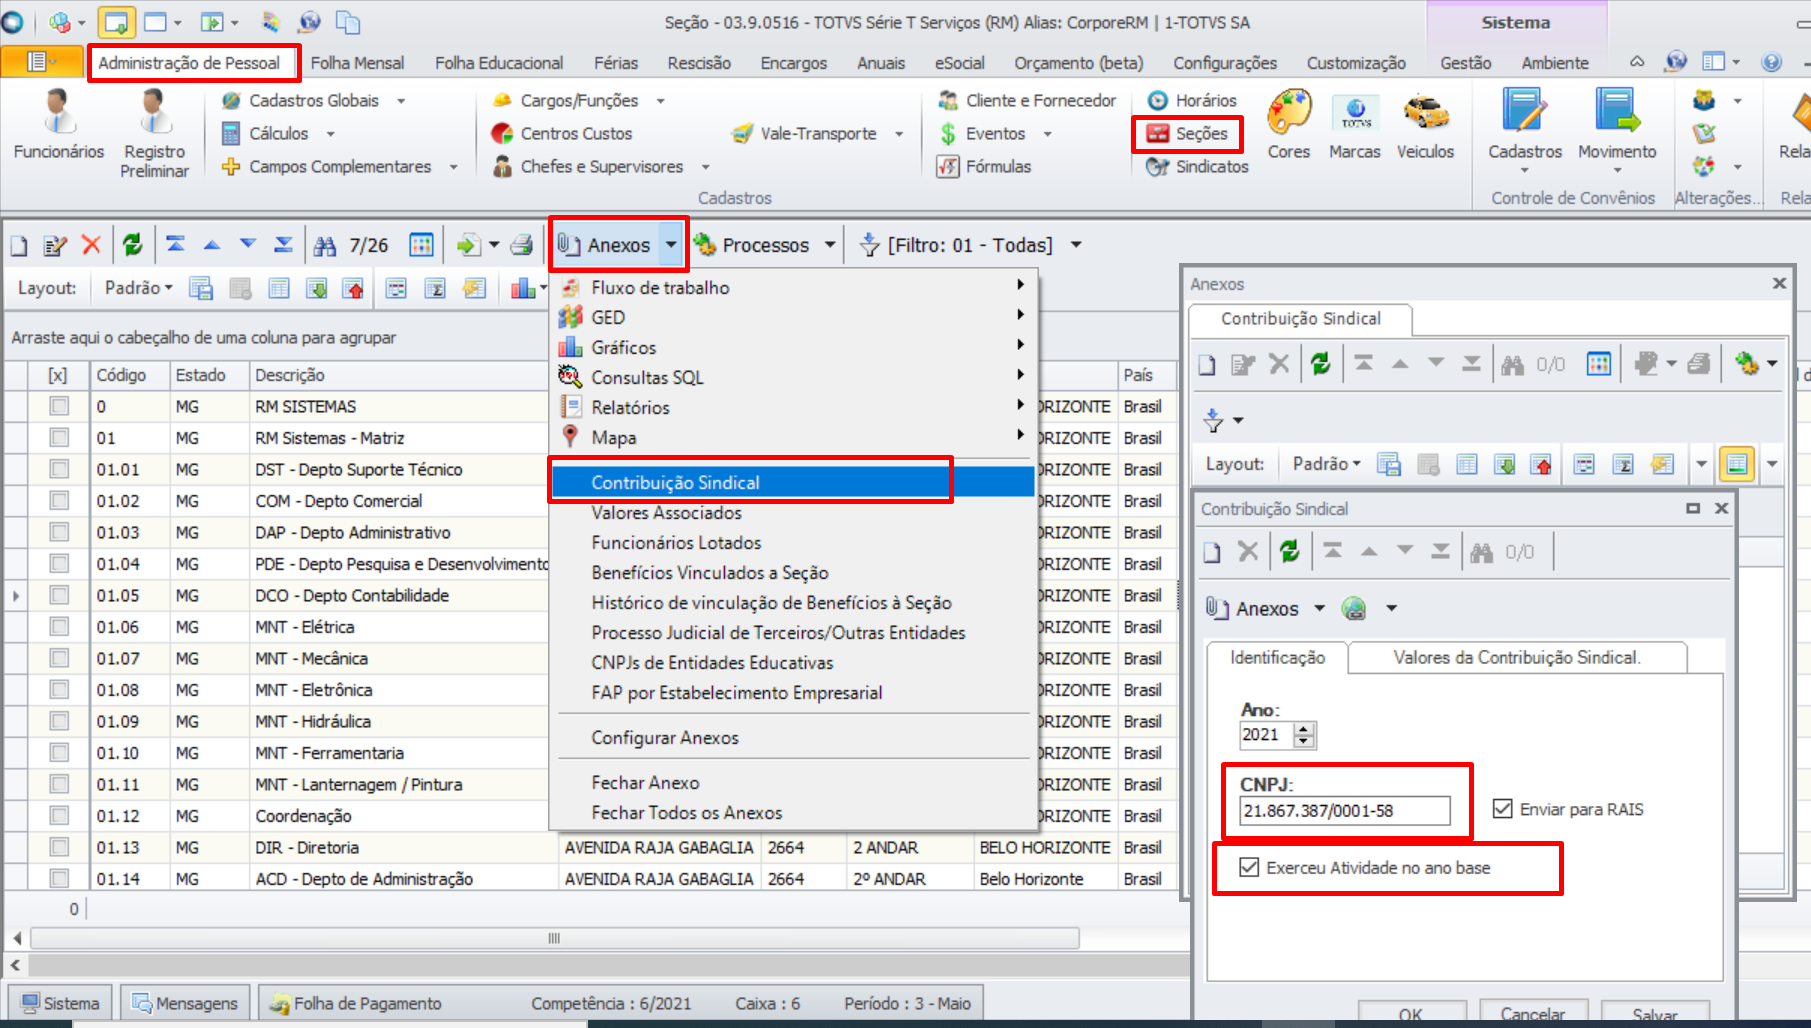Expand the Cadastros Globais dropdown
This screenshot has width=1811, height=1028.
401,101
